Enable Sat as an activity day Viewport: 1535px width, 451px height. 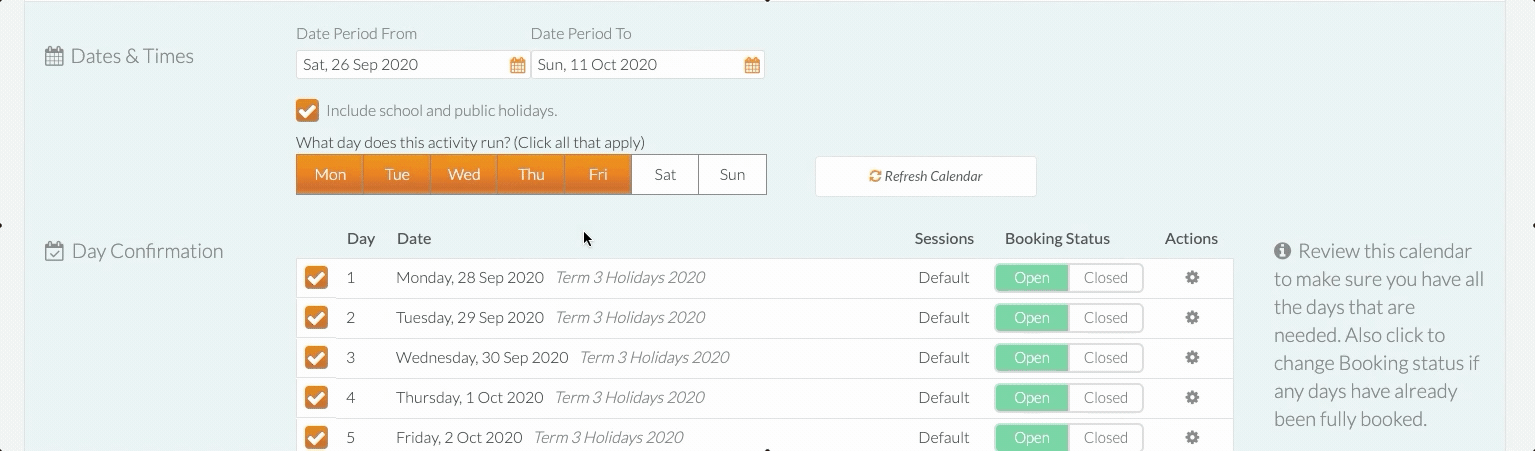click(x=665, y=174)
